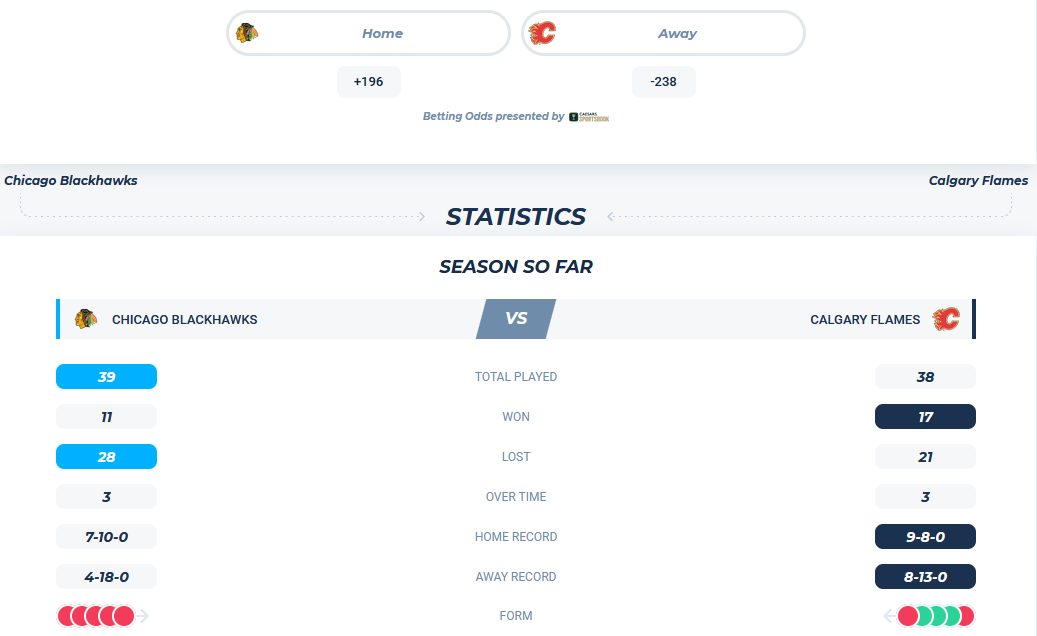Click the Caesars Sportsbook logo

click(589, 117)
